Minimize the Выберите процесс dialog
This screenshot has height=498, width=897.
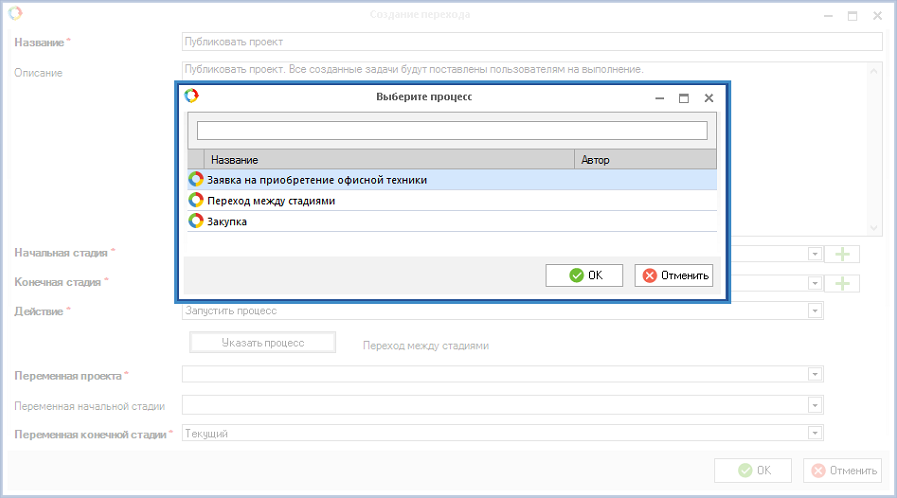pos(660,98)
